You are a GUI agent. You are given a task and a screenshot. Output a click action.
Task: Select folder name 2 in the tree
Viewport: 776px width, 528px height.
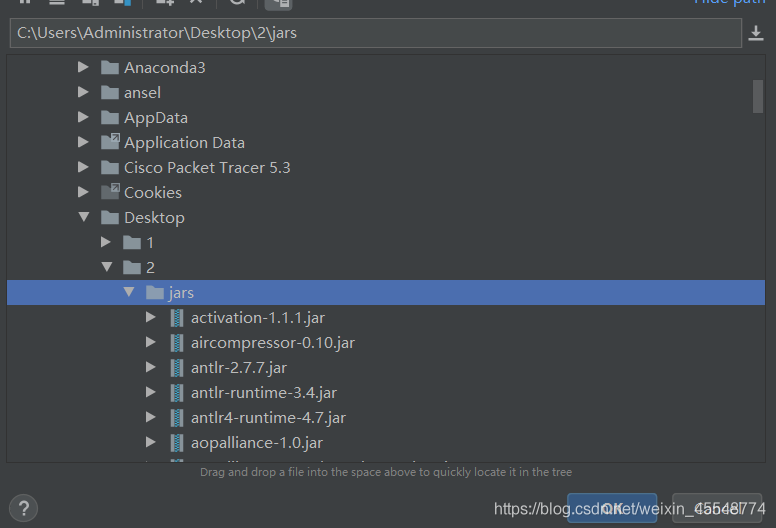point(150,268)
